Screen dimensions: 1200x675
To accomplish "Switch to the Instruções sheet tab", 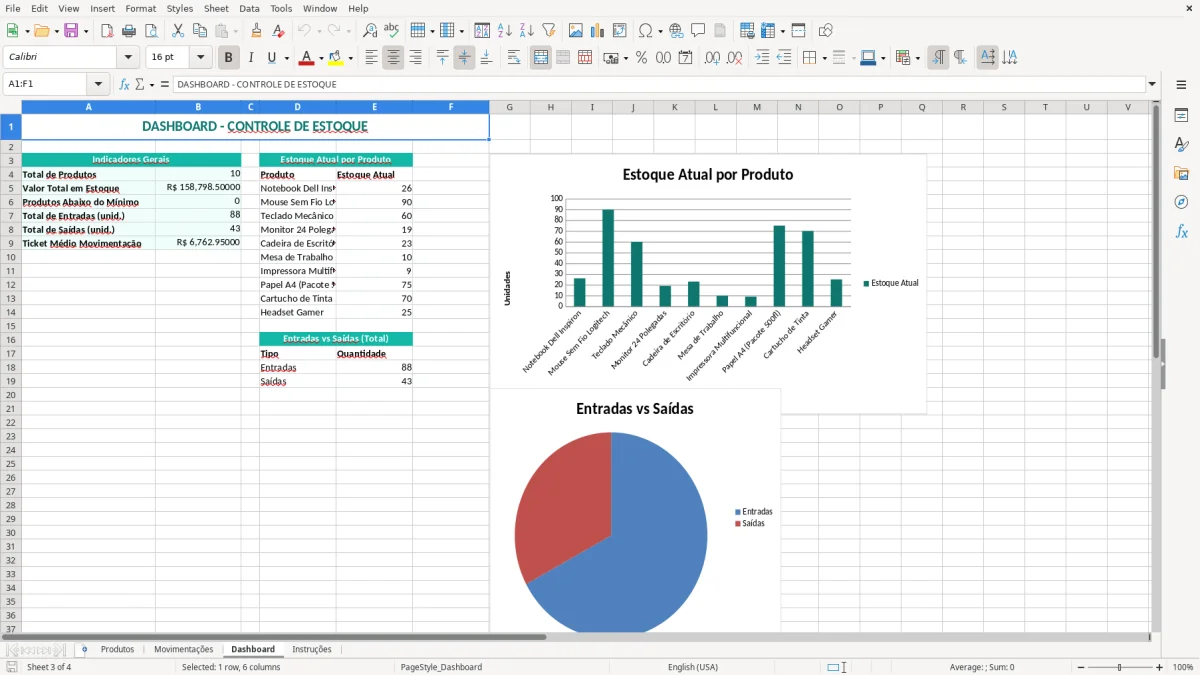I will pyautogui.click(x=311, y=649).
